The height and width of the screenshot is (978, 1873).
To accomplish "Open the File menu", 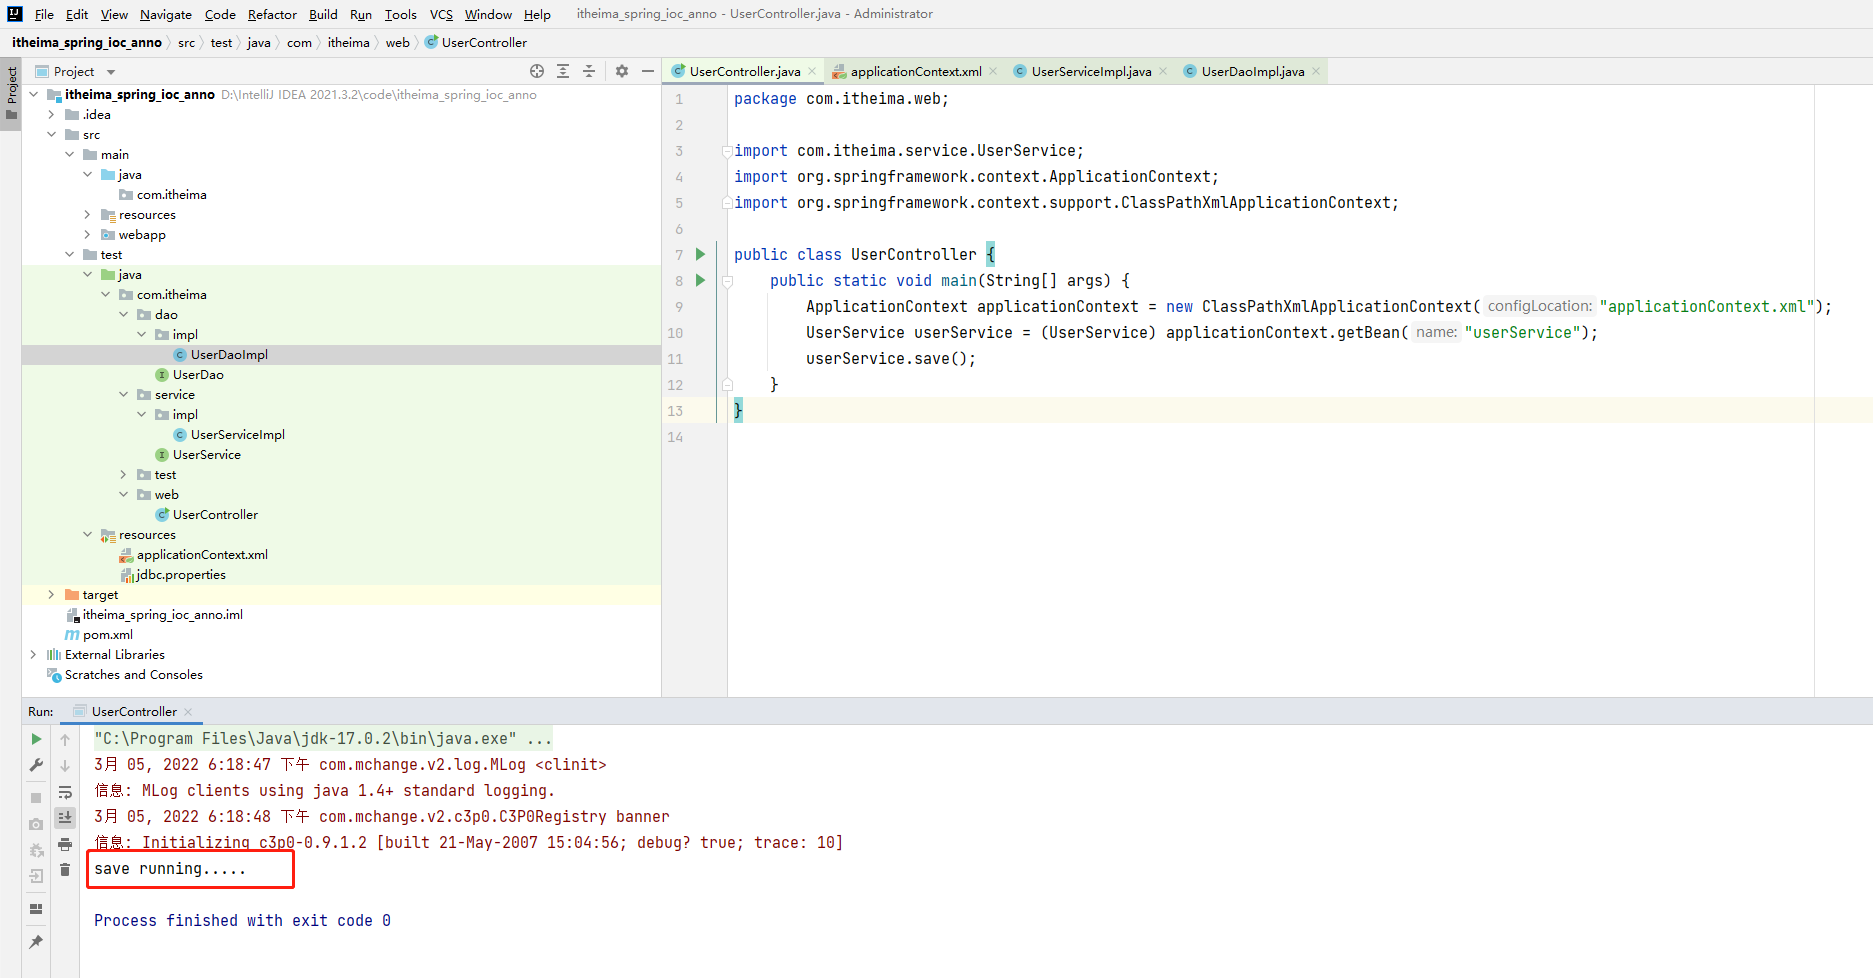I will 44,14.
